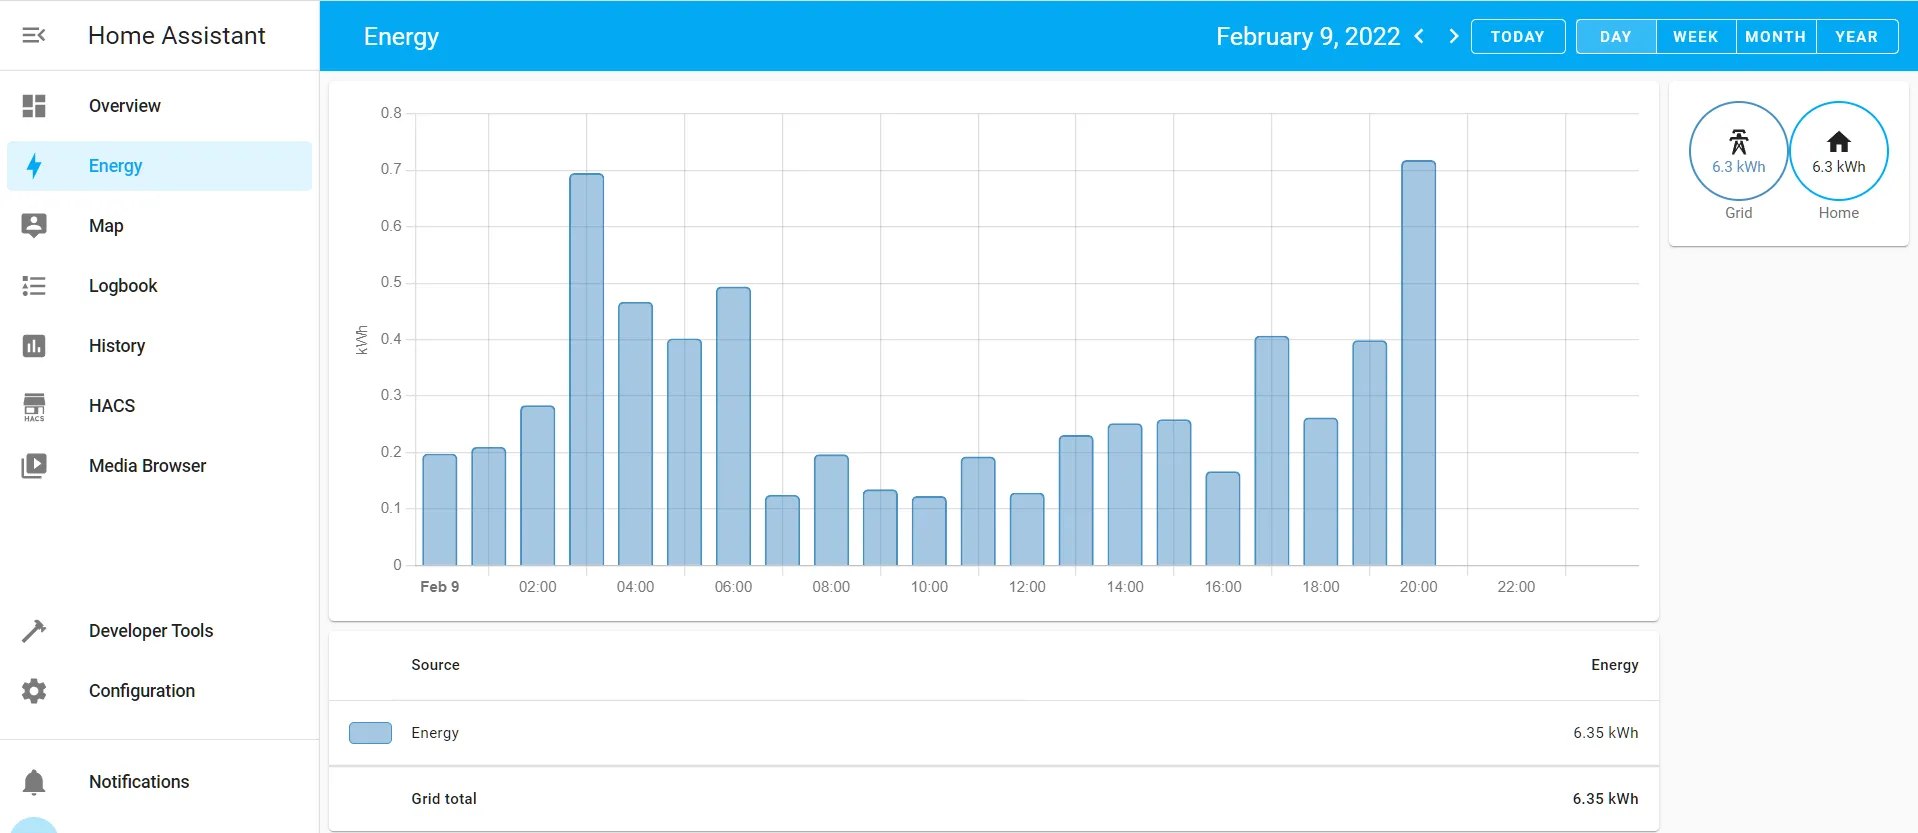
Task: Open Configuration gear icon
Action: (x=34, y=691)
